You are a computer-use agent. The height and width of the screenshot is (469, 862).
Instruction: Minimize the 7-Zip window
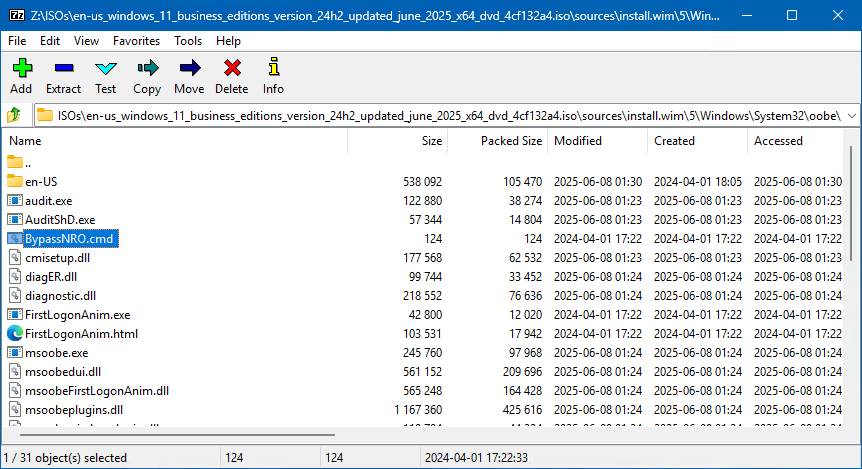[x=747, y=15]
